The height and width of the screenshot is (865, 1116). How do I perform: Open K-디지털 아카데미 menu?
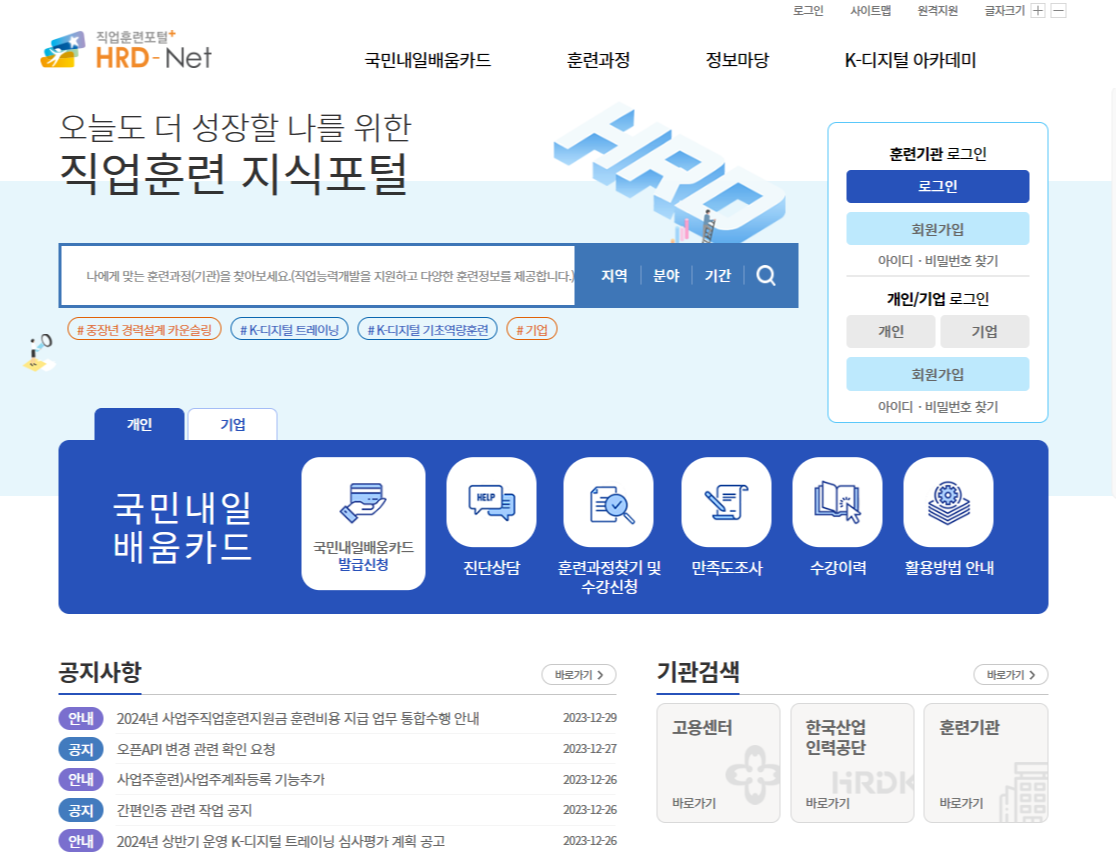coord(910,61)
